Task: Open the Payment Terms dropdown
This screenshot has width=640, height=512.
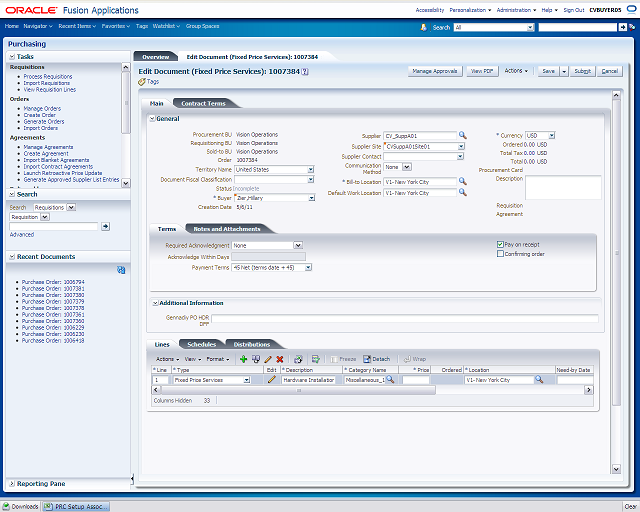Action: [x=308, y=267]
